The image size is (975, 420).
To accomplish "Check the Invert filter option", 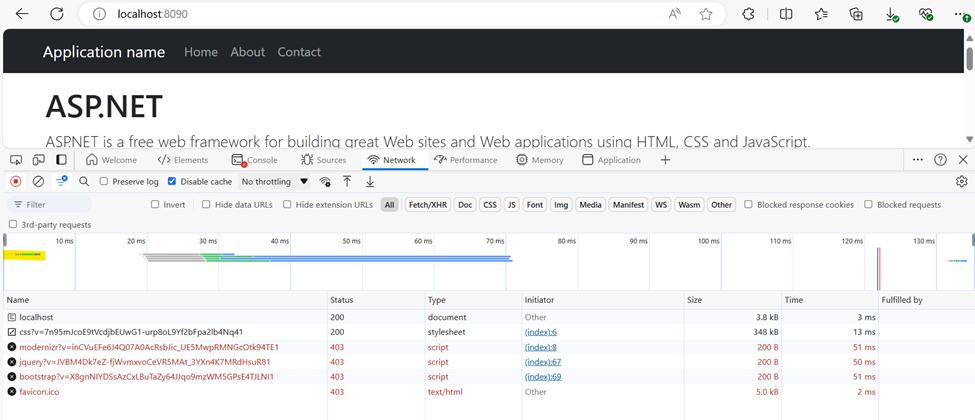I will pos(155,204).
